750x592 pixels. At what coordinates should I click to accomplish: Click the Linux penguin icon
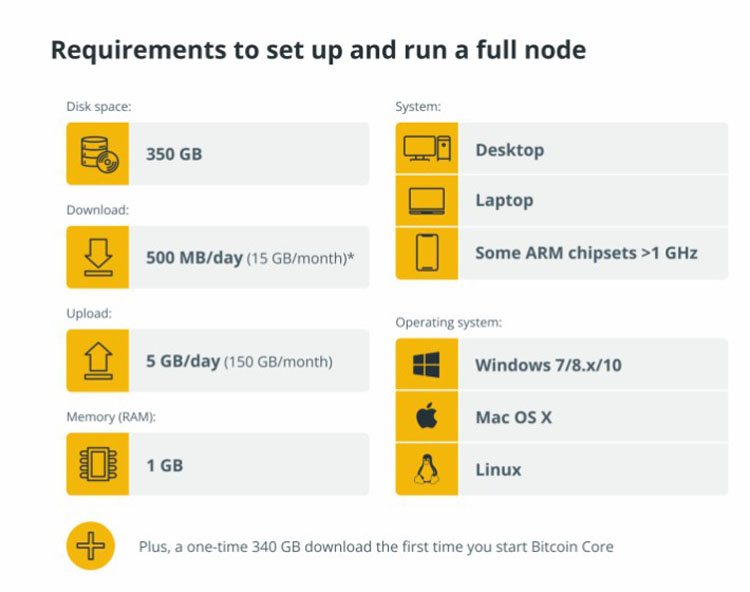coord(427,469)
